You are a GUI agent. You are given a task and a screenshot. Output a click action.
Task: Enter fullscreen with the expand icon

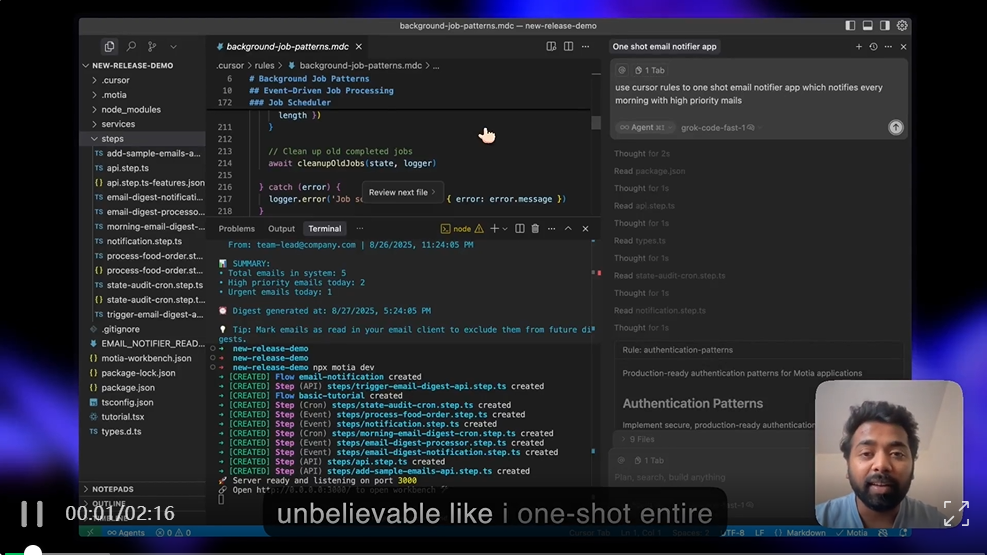[x=956, y=513]
